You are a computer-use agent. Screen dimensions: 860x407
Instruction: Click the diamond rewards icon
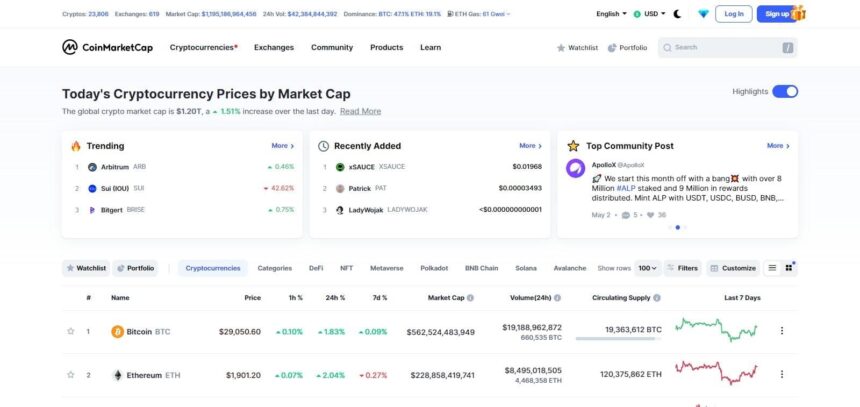click(703, 14)
